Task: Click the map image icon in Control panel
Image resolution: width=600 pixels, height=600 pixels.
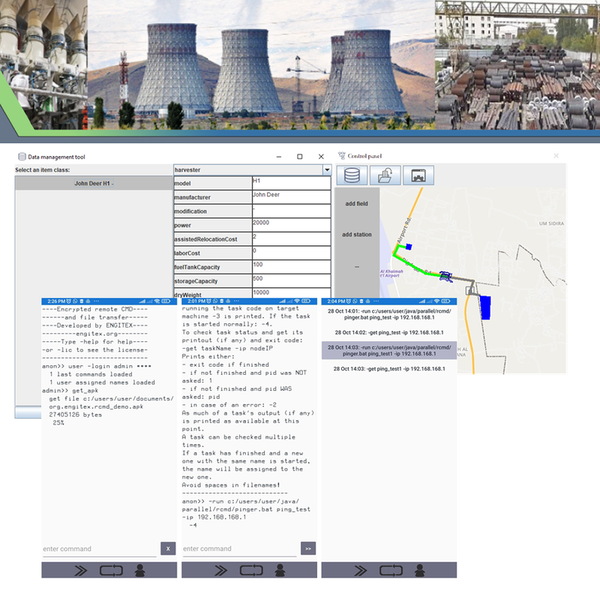Action: pyautogui.click(x=419, y=176)
